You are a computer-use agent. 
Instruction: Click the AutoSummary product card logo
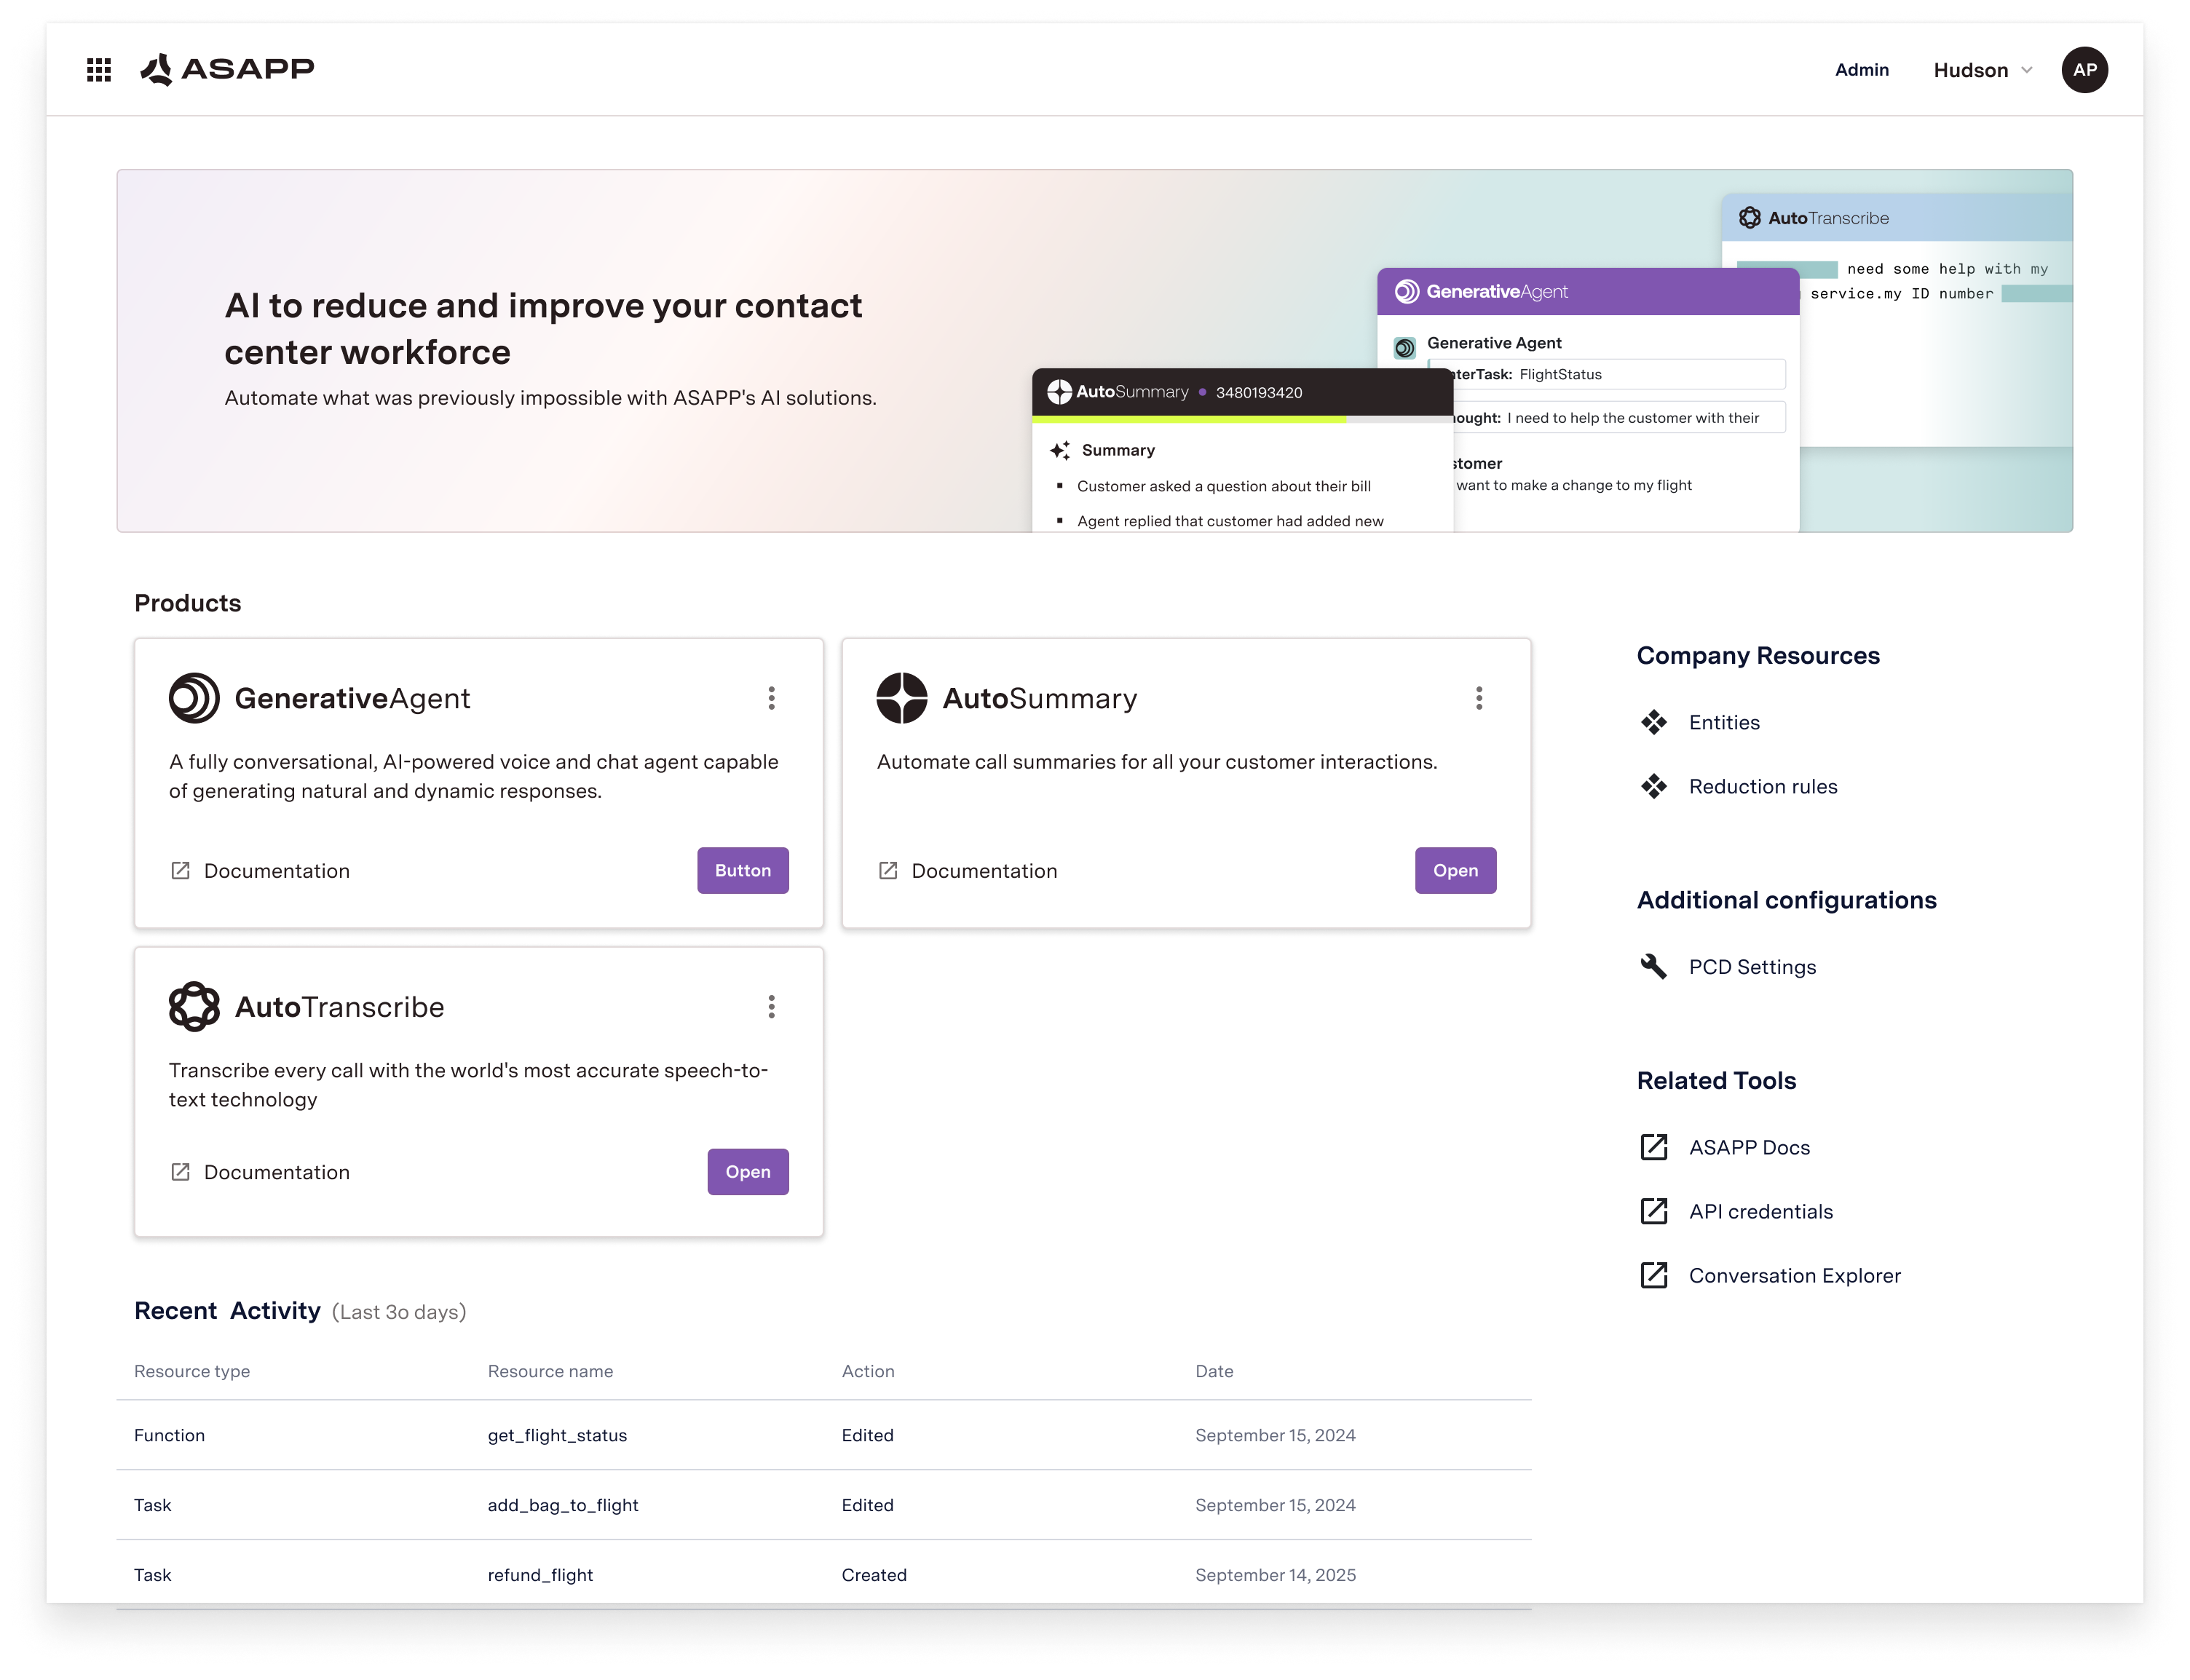pyautogui.click(x=901, y=698)
